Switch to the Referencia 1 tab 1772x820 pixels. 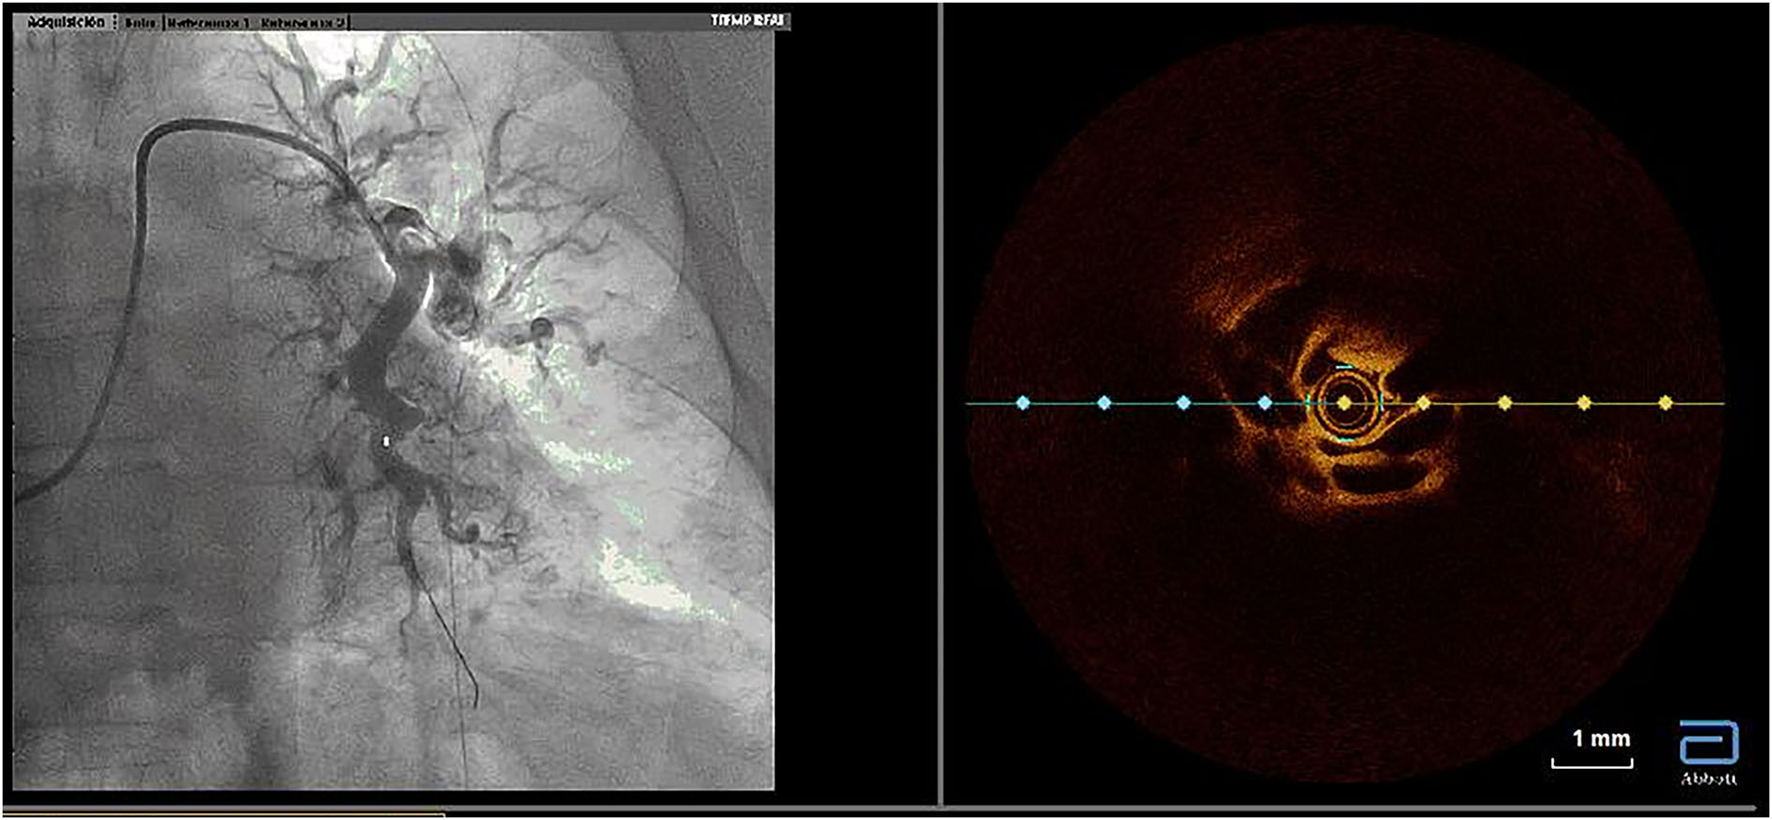click(207, 21)
